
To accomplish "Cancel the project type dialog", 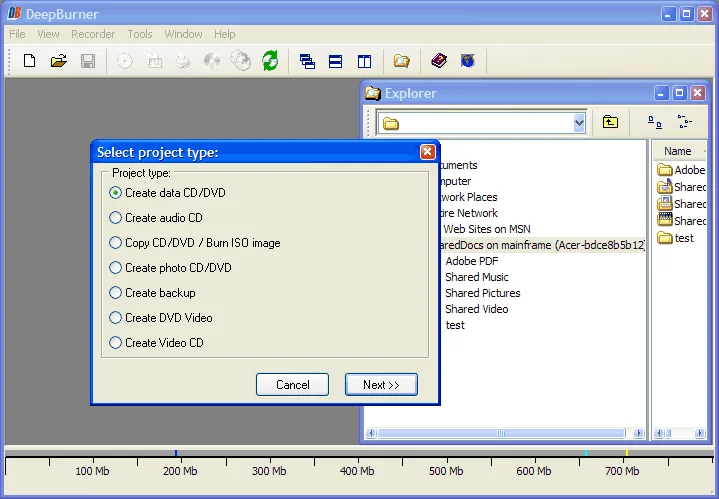I will [293, 384].
